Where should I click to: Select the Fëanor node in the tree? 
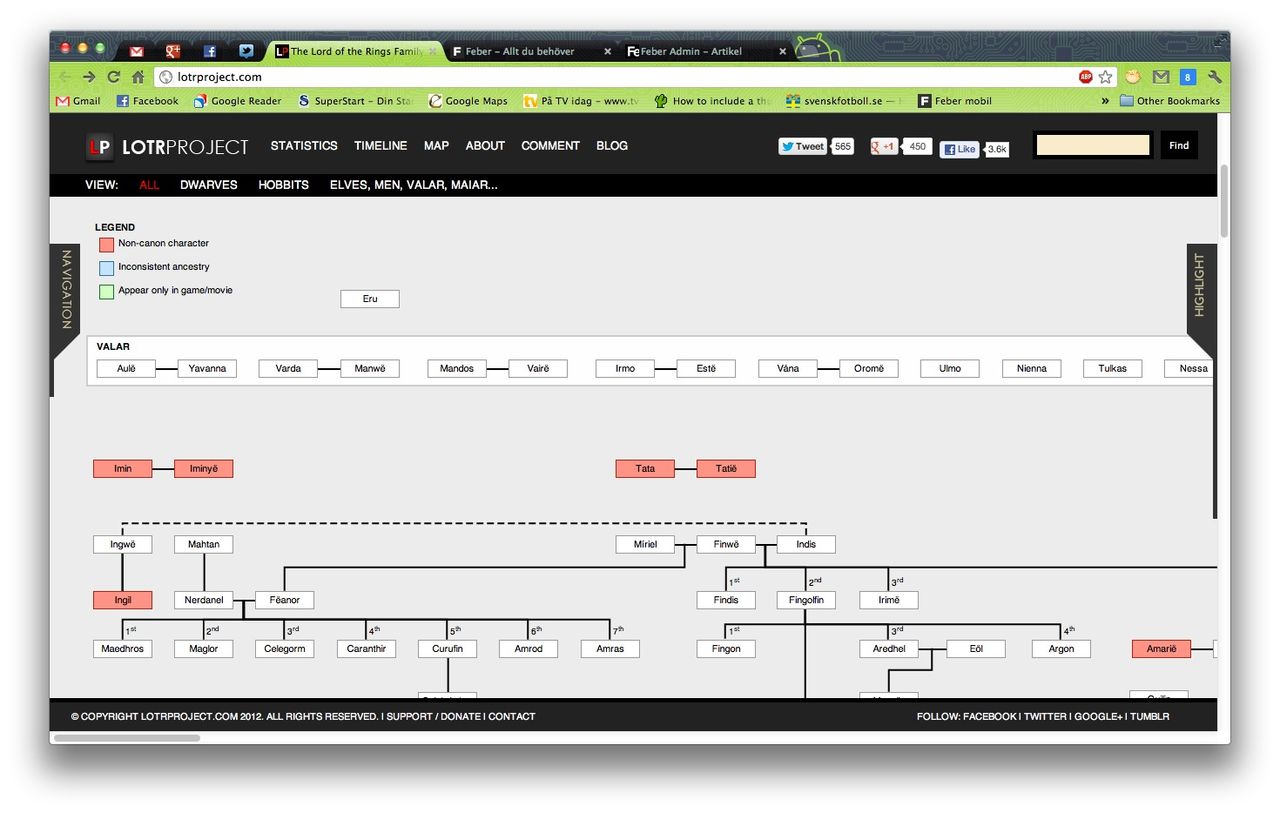point(284,600)
